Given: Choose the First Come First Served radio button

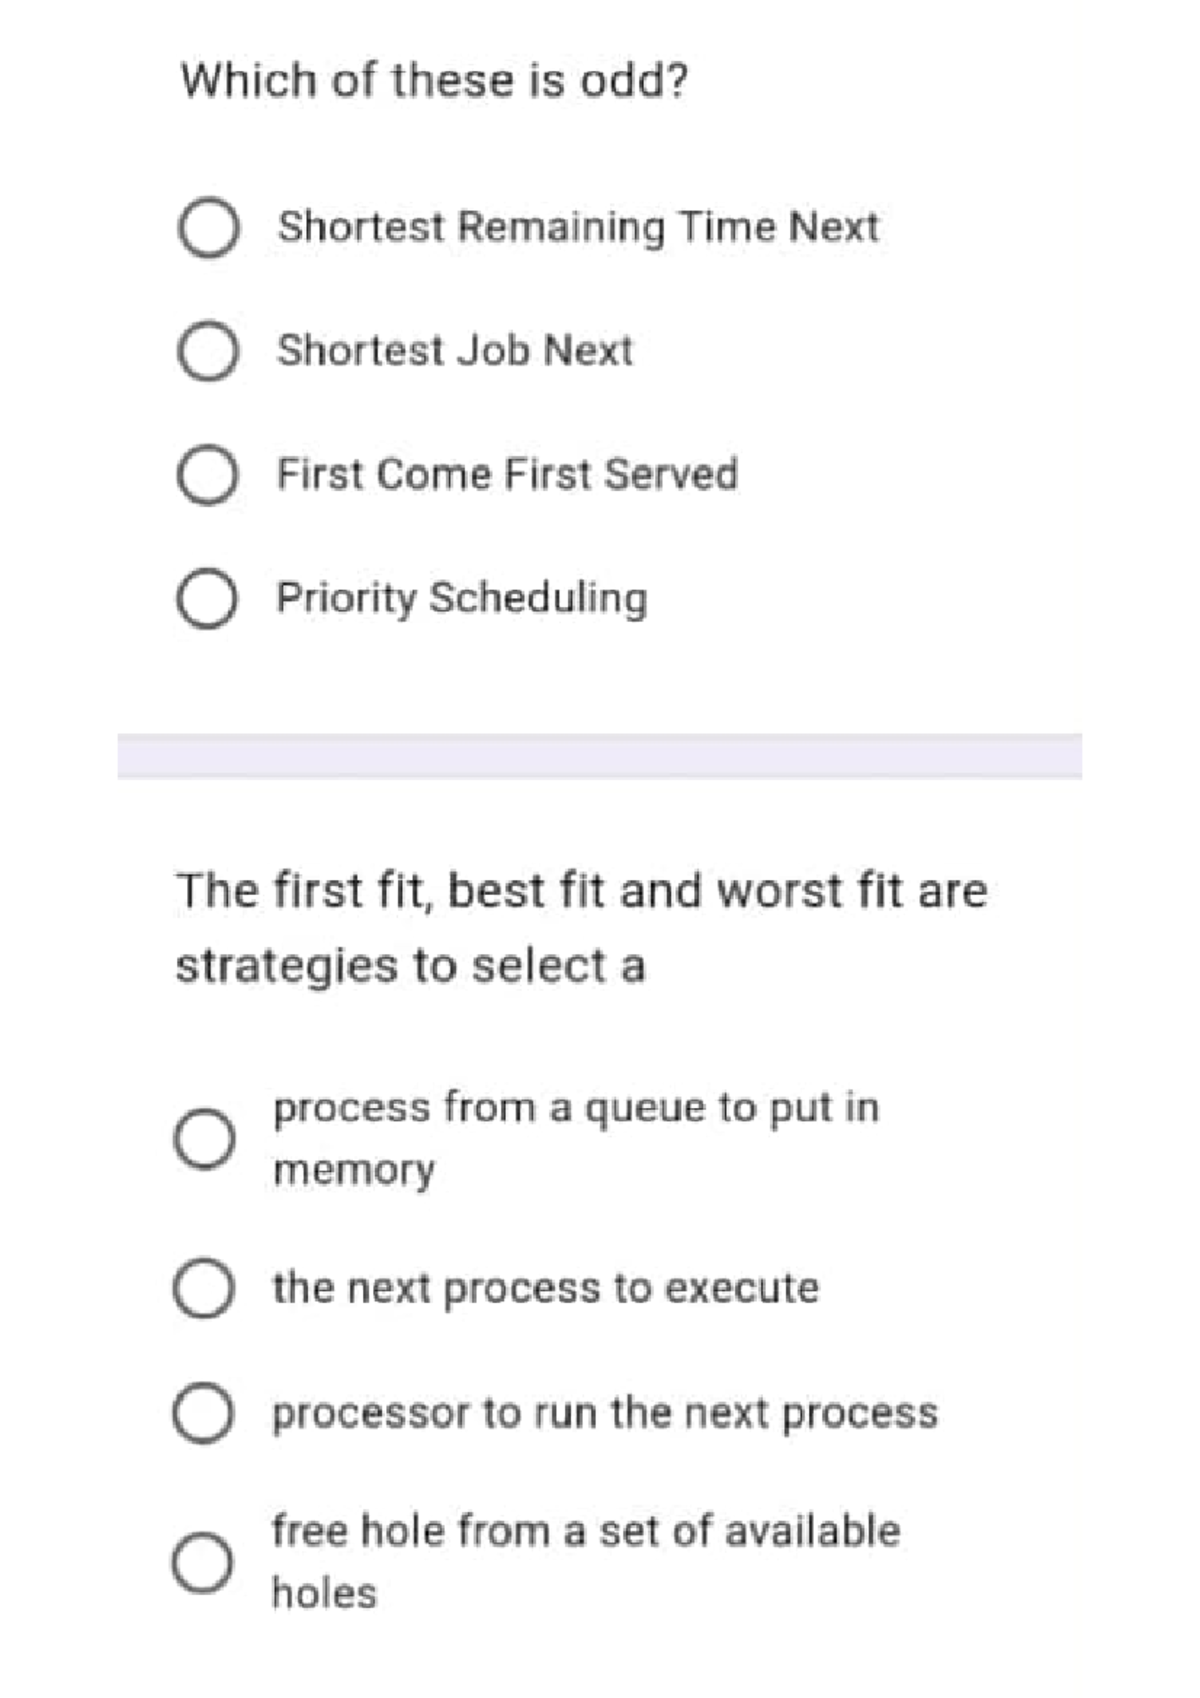Looking at the screenshot, I should pos(208,475).
